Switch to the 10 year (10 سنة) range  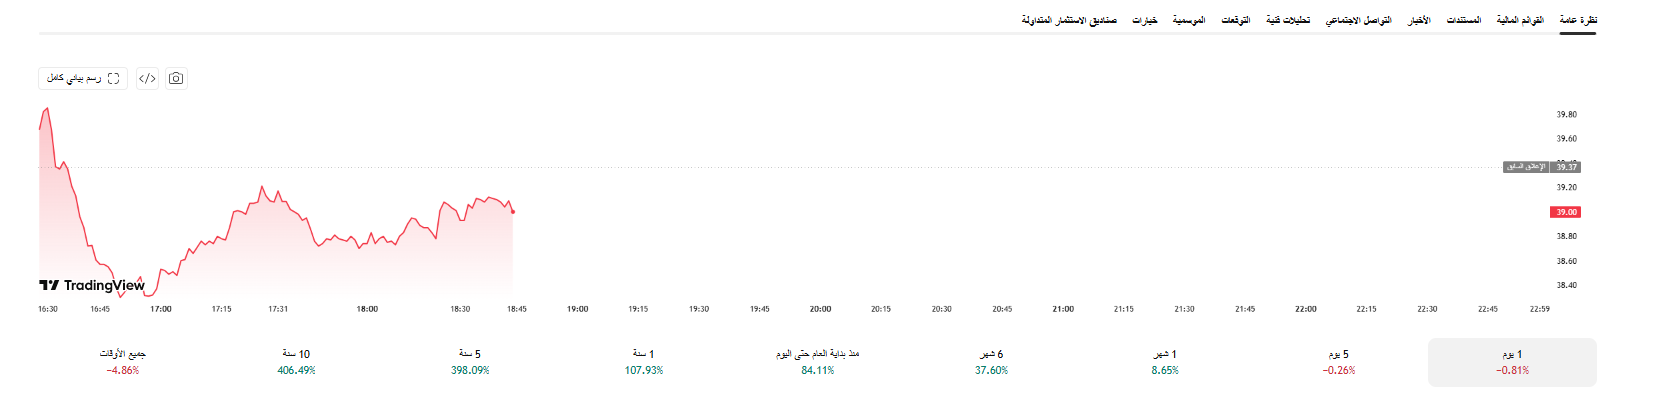coord(296,362)
